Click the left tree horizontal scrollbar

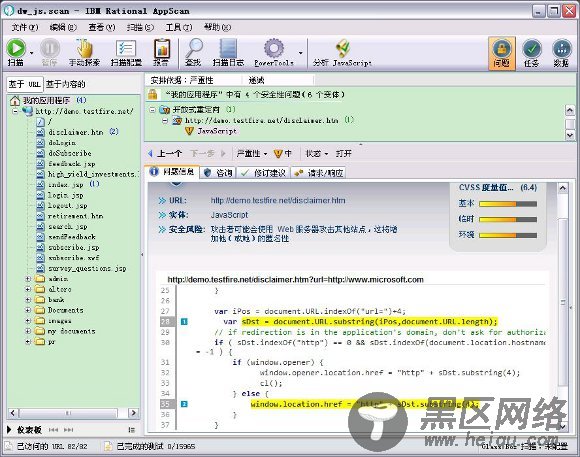[x=73, y=413]
